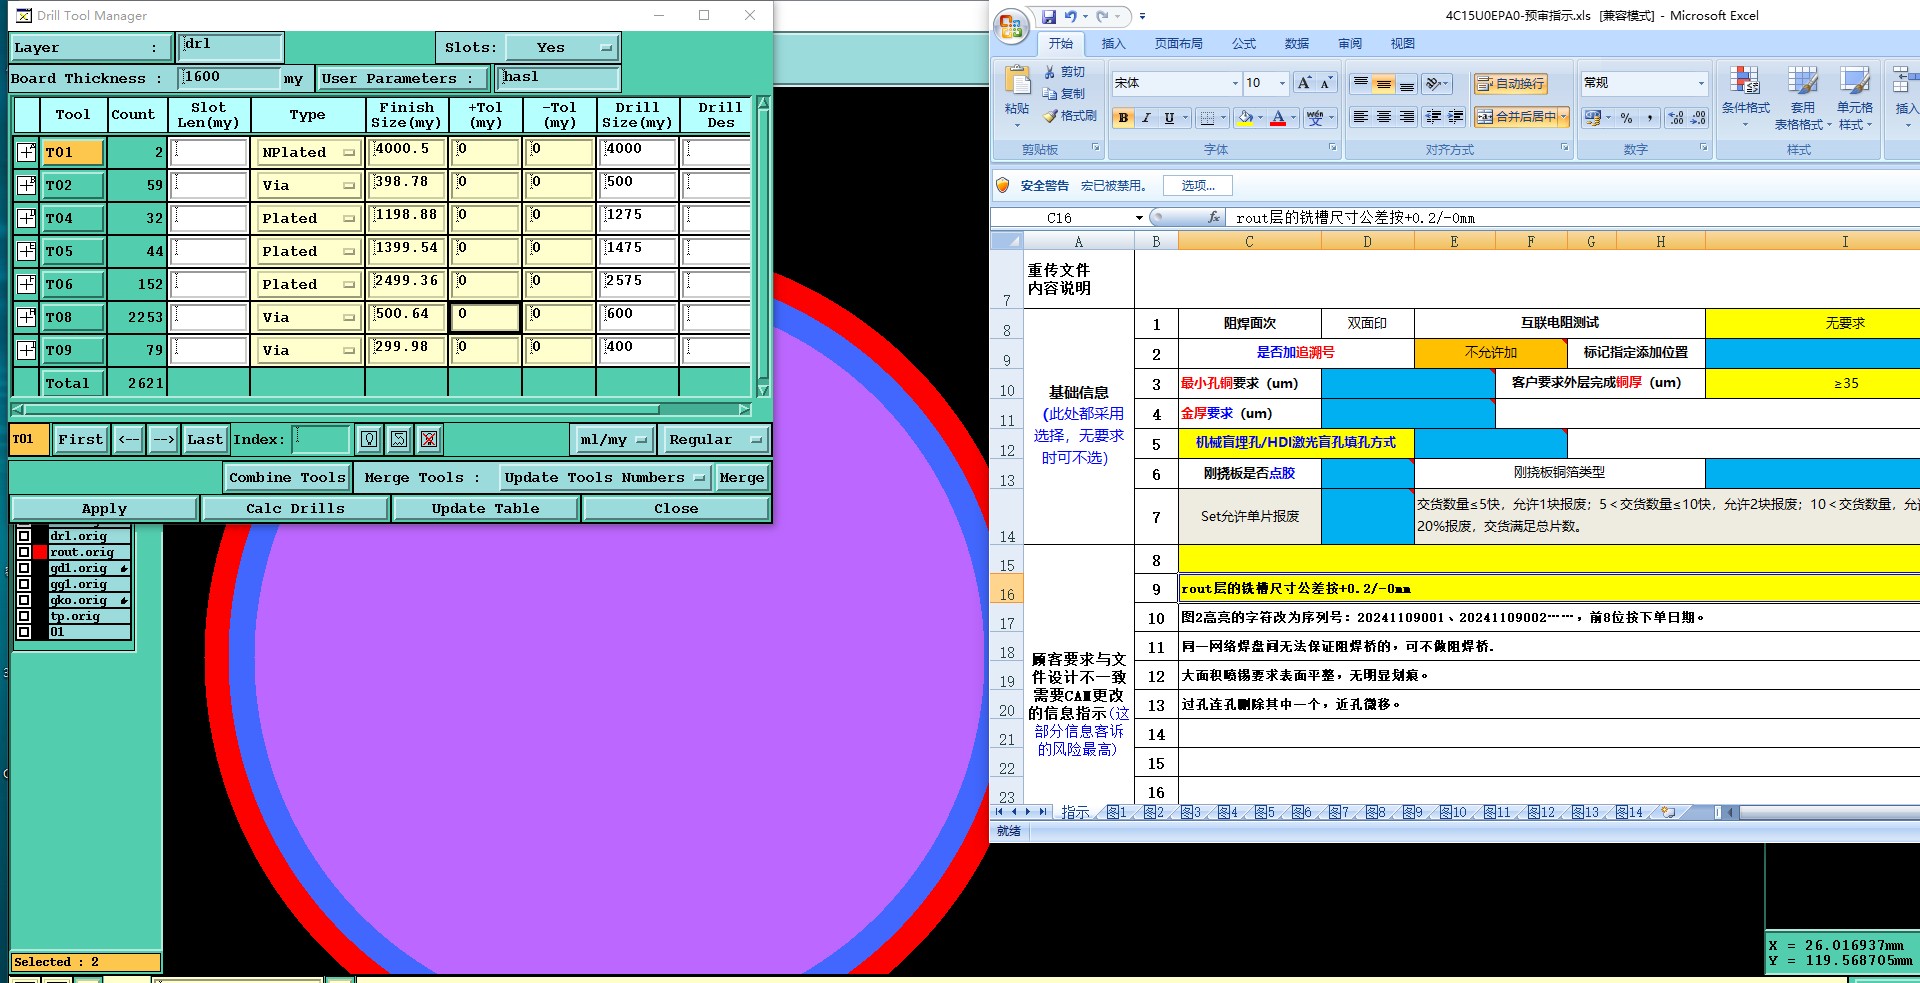Image resolution: width=1920 pixels, height=983 pixels.
Task: Click the Paste (粘贴) icon in Excel
Action: tap(1017, 80)
